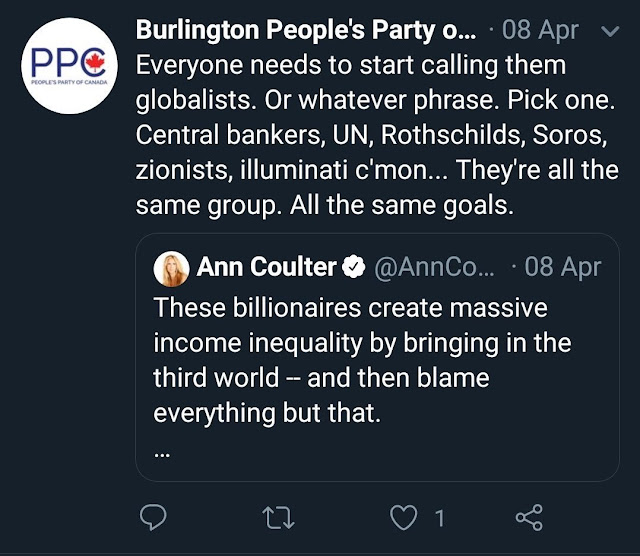Expand the ellipsis in the quoted tweet
Image resolution: width=640 pixels, height=556 pixels.
coord(162,454)
